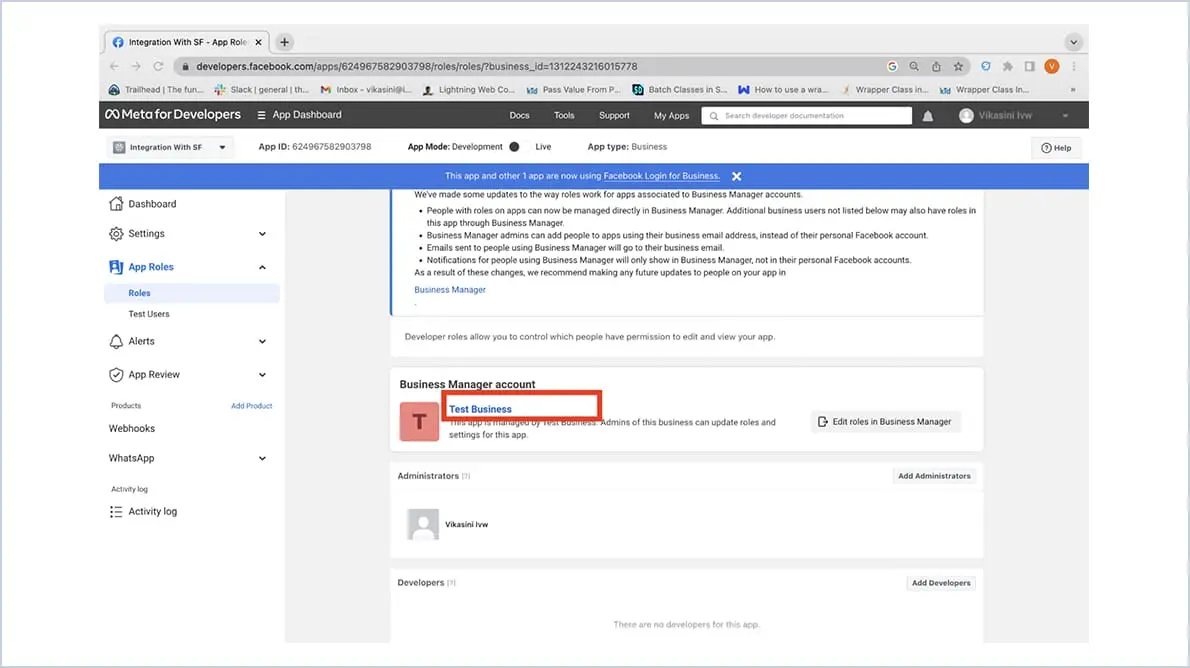Go to Dashboard in the sidebar
This screenshot has height=668, width=1190.
coord(152,203)
